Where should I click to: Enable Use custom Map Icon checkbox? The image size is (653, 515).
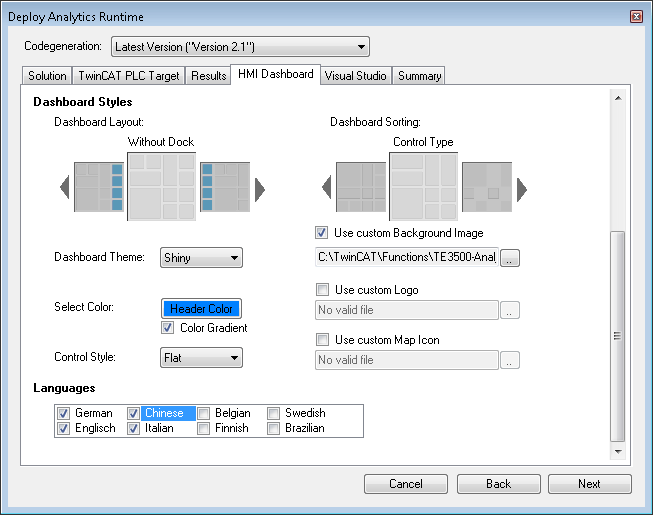pos(322,340)
